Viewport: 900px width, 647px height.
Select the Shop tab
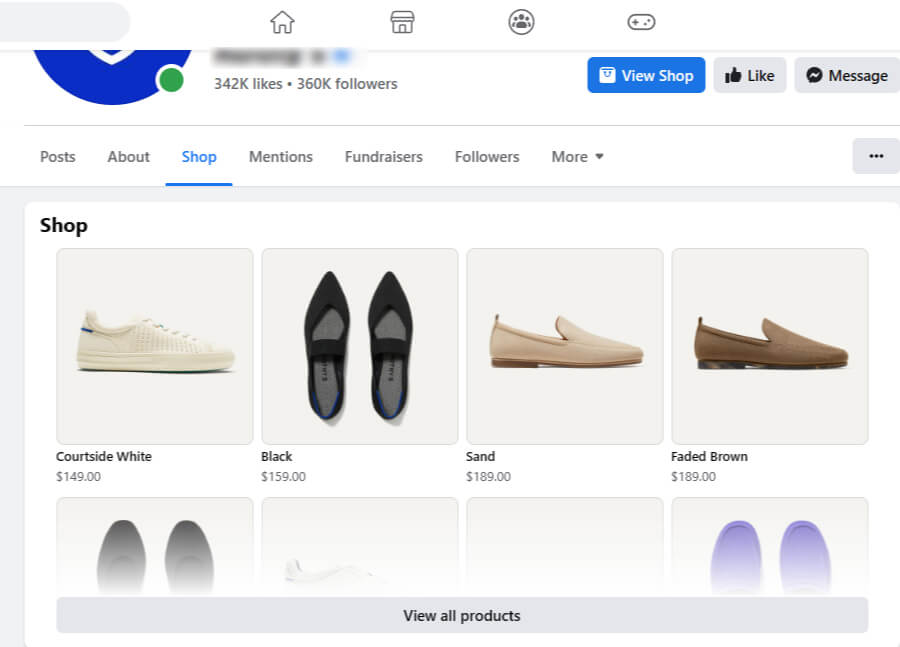coord(199,157)
